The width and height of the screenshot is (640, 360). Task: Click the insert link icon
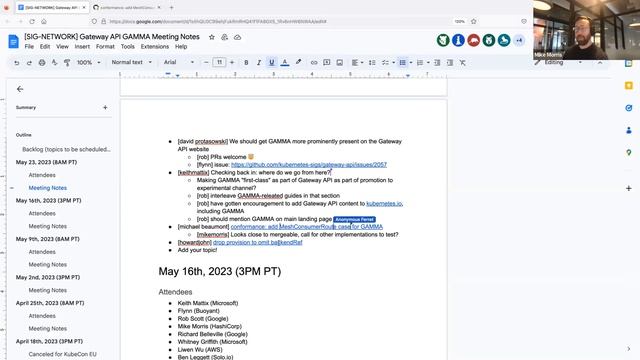pyautogui.click(x=314, y=63)
